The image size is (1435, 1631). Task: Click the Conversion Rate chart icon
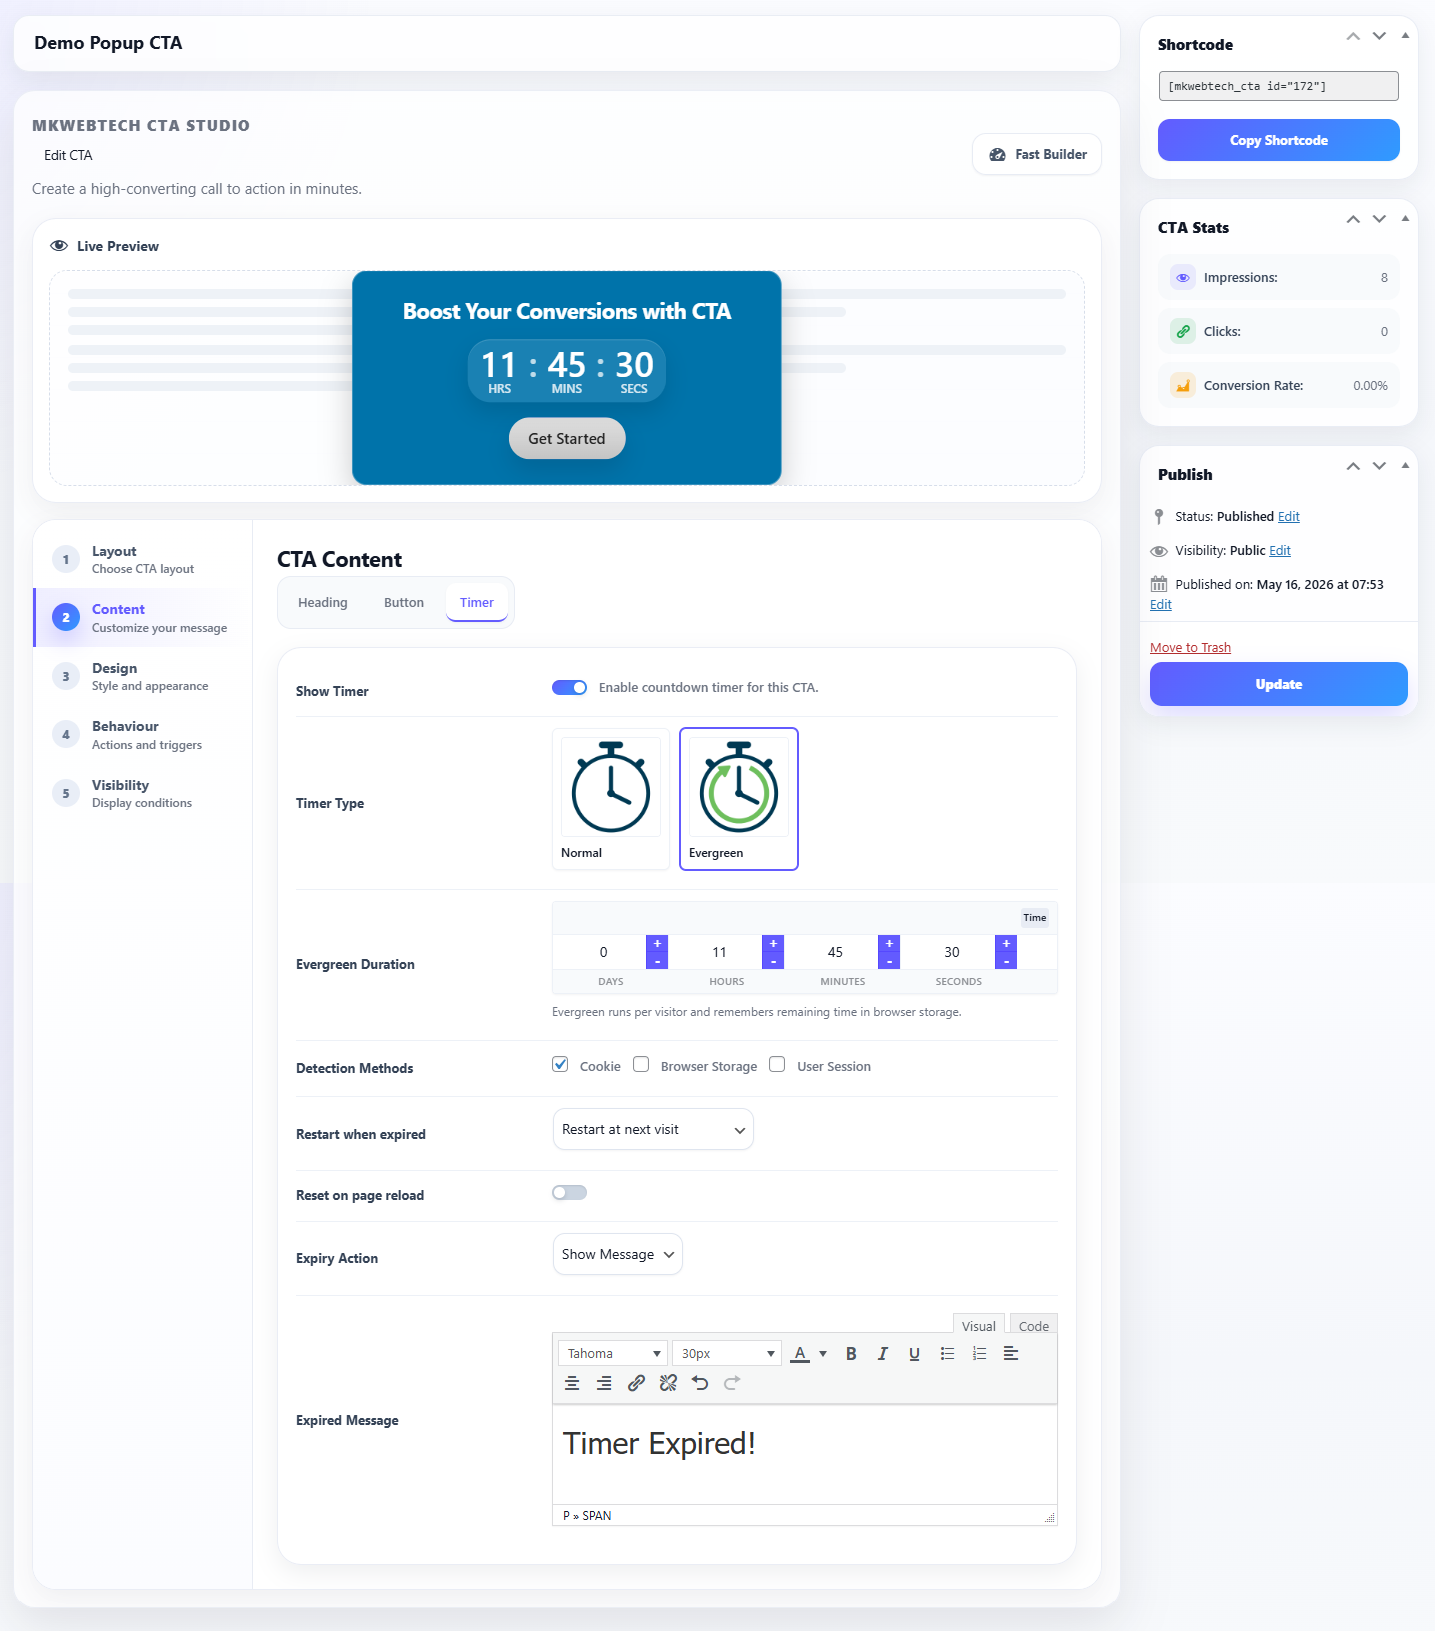1183,386
